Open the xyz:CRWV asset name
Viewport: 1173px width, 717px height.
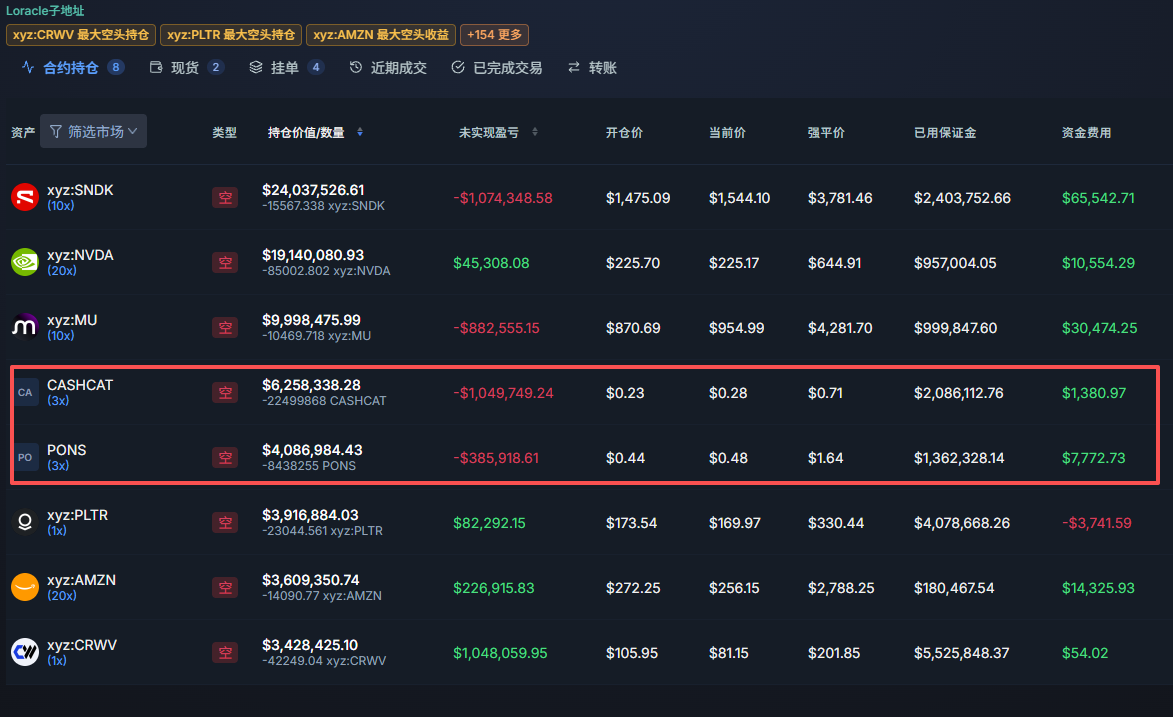(82, 645)
